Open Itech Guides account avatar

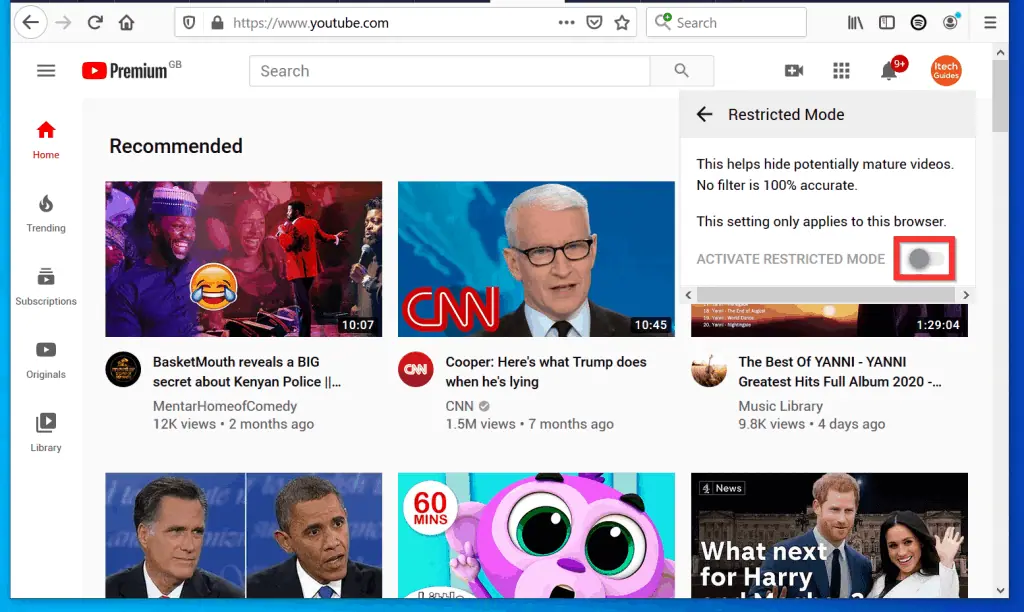click(x=946, y=71)
